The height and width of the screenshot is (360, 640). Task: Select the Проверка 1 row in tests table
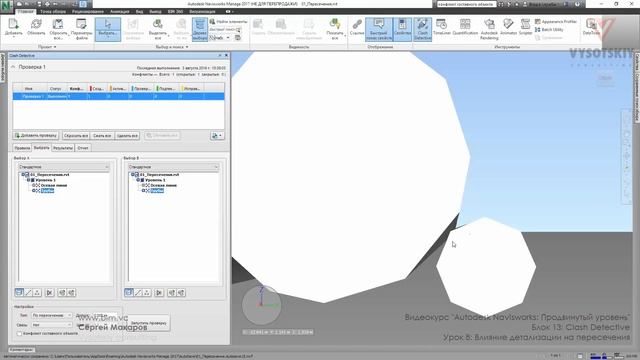[118, 96]
